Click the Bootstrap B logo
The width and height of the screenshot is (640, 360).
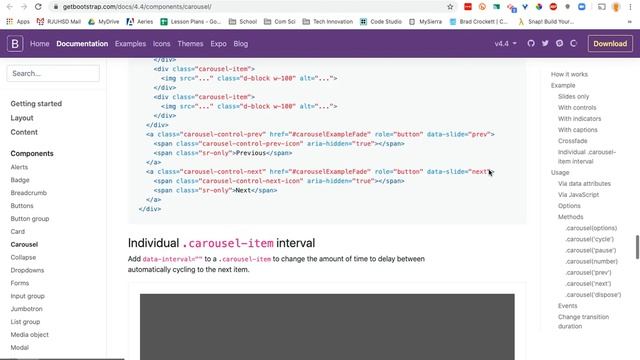click(15, 44)
